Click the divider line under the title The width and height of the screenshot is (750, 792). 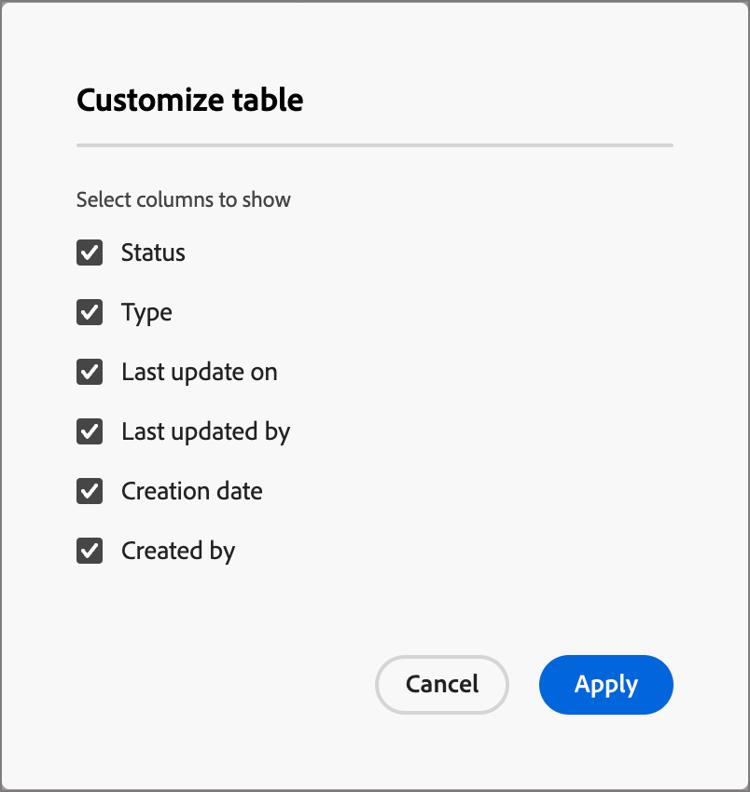click(374, 146)
